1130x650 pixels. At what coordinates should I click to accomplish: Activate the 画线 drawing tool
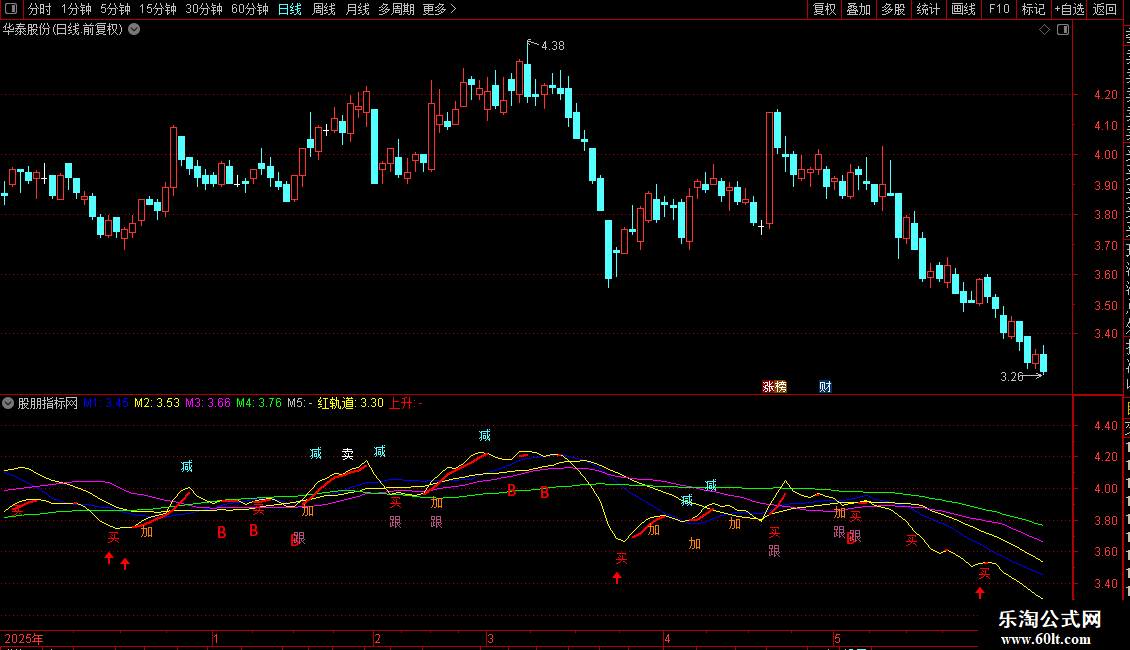click(964, 9)
